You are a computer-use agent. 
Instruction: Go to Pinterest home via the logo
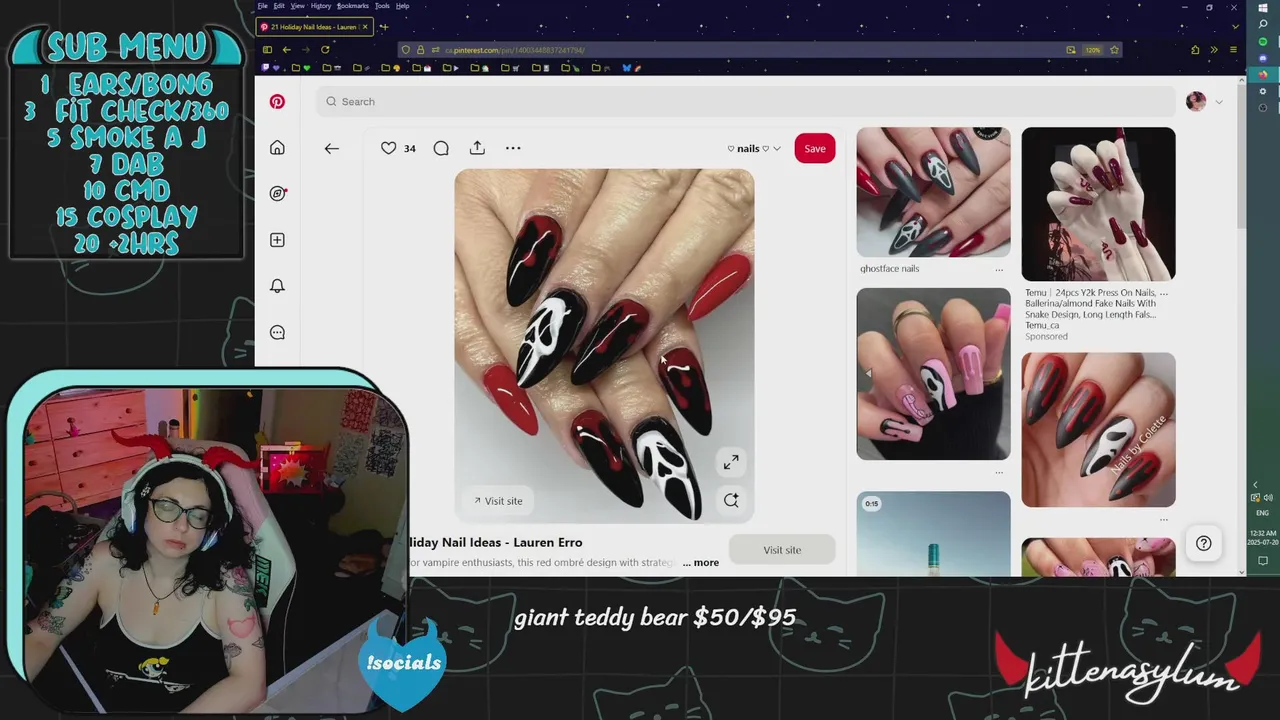pos(277,102)
